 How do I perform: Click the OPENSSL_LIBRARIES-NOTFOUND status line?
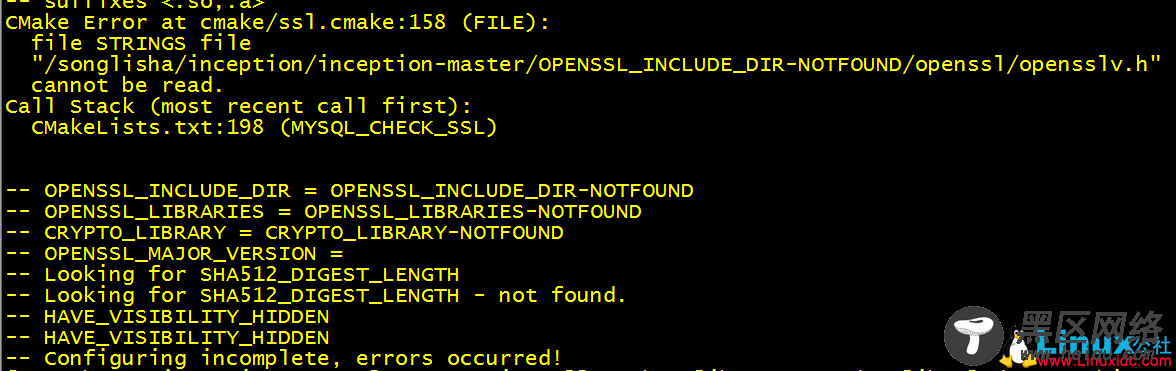click(323, 211)
